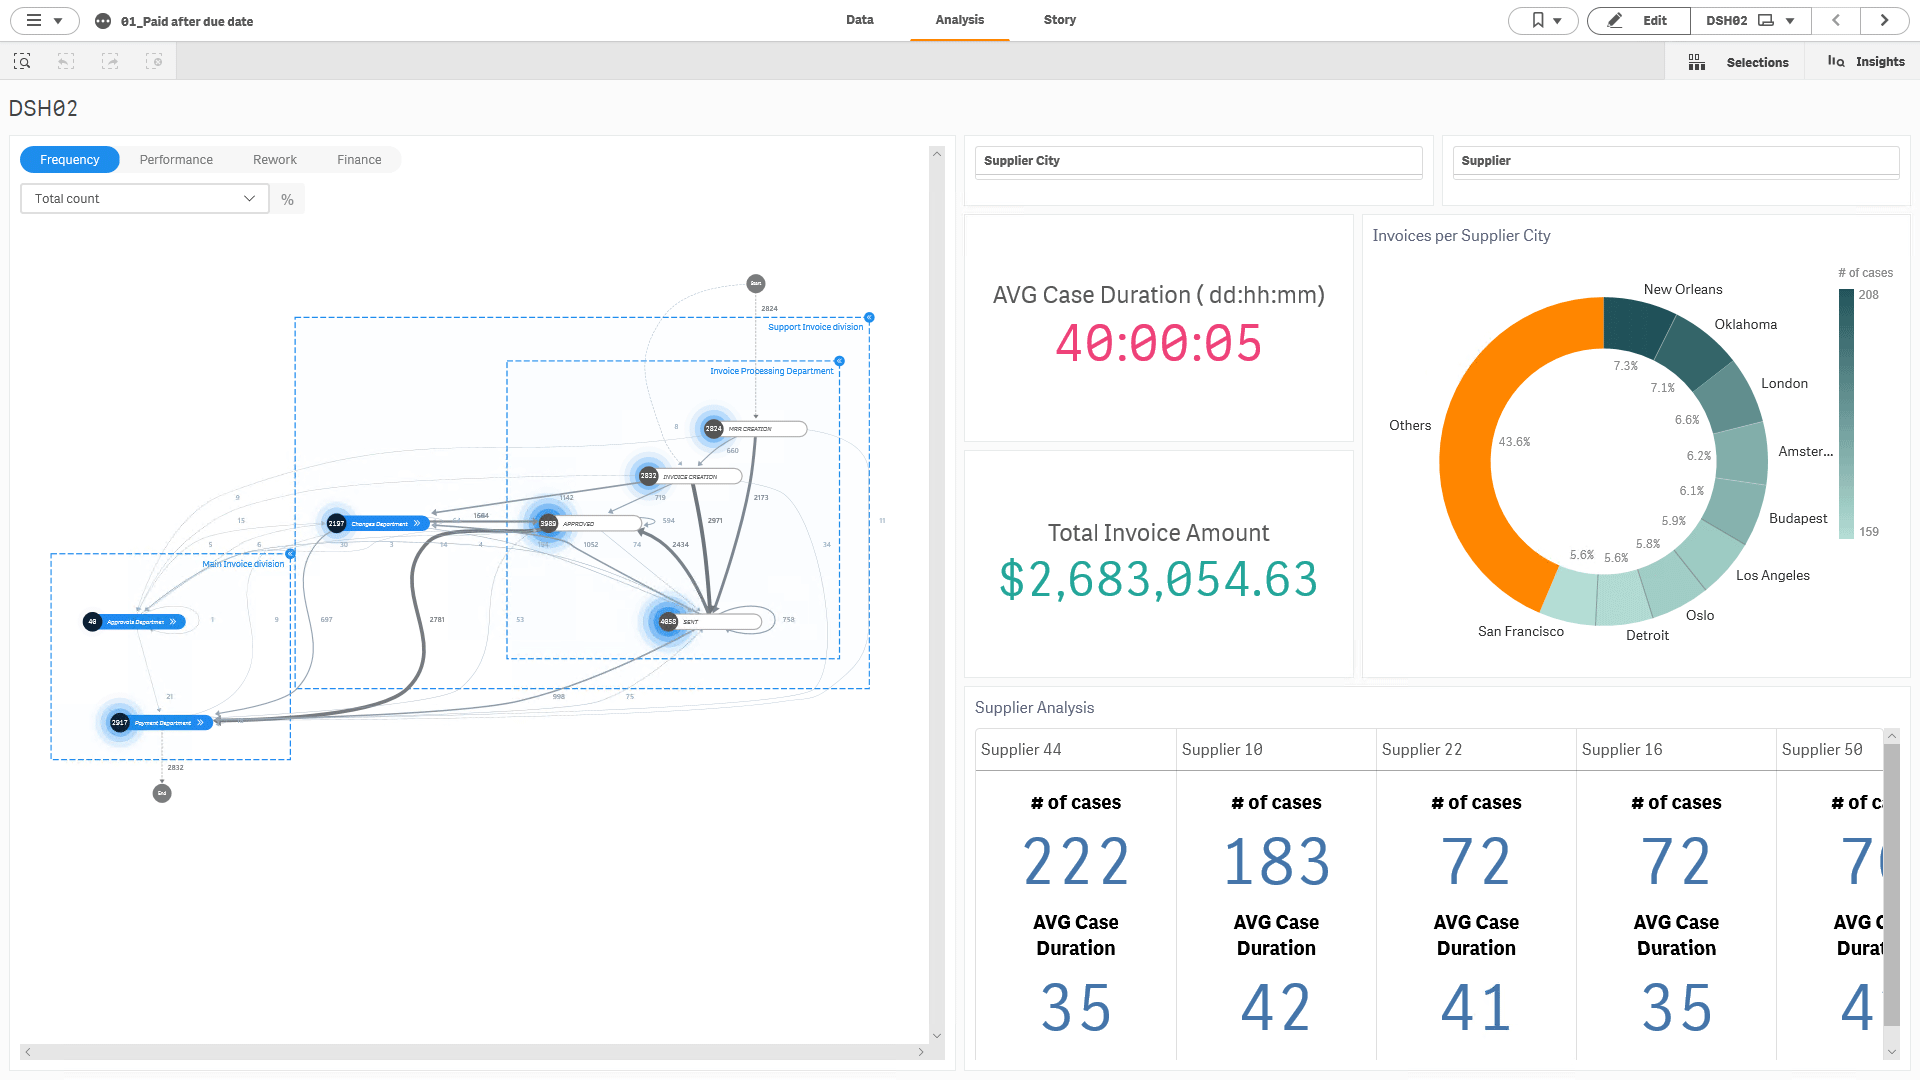The width and height of the screenshot is (1920, 1080).
Task: Click scroll up arrow in process panel
Action: tap(937, 154)
